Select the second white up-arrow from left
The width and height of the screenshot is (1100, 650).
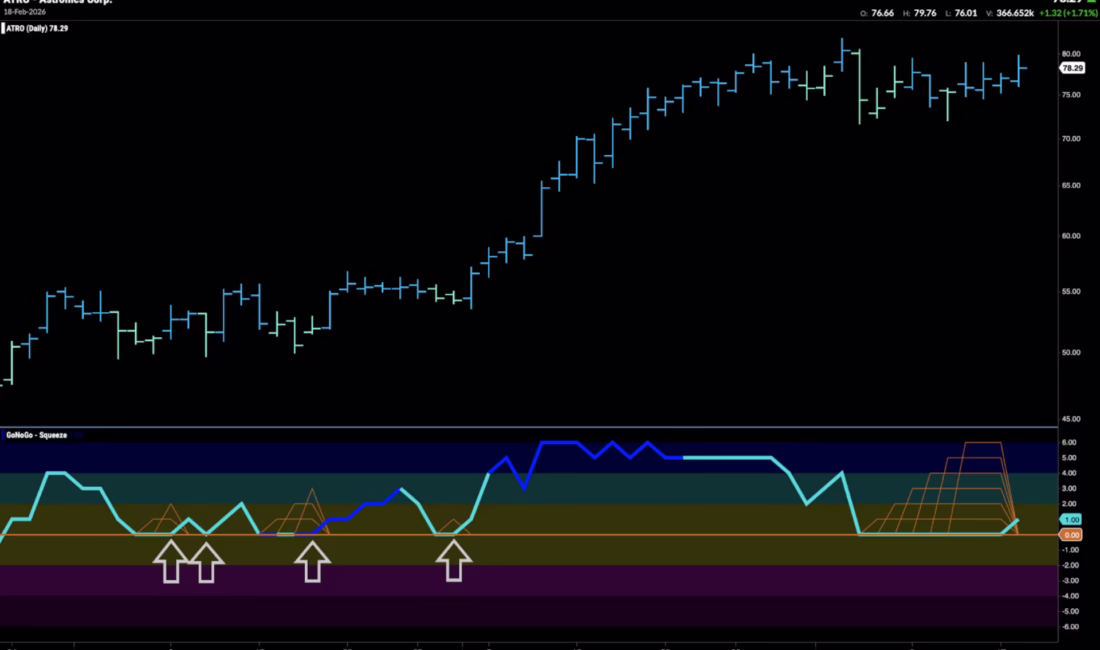pyautogui.click(x=206, y=561)
